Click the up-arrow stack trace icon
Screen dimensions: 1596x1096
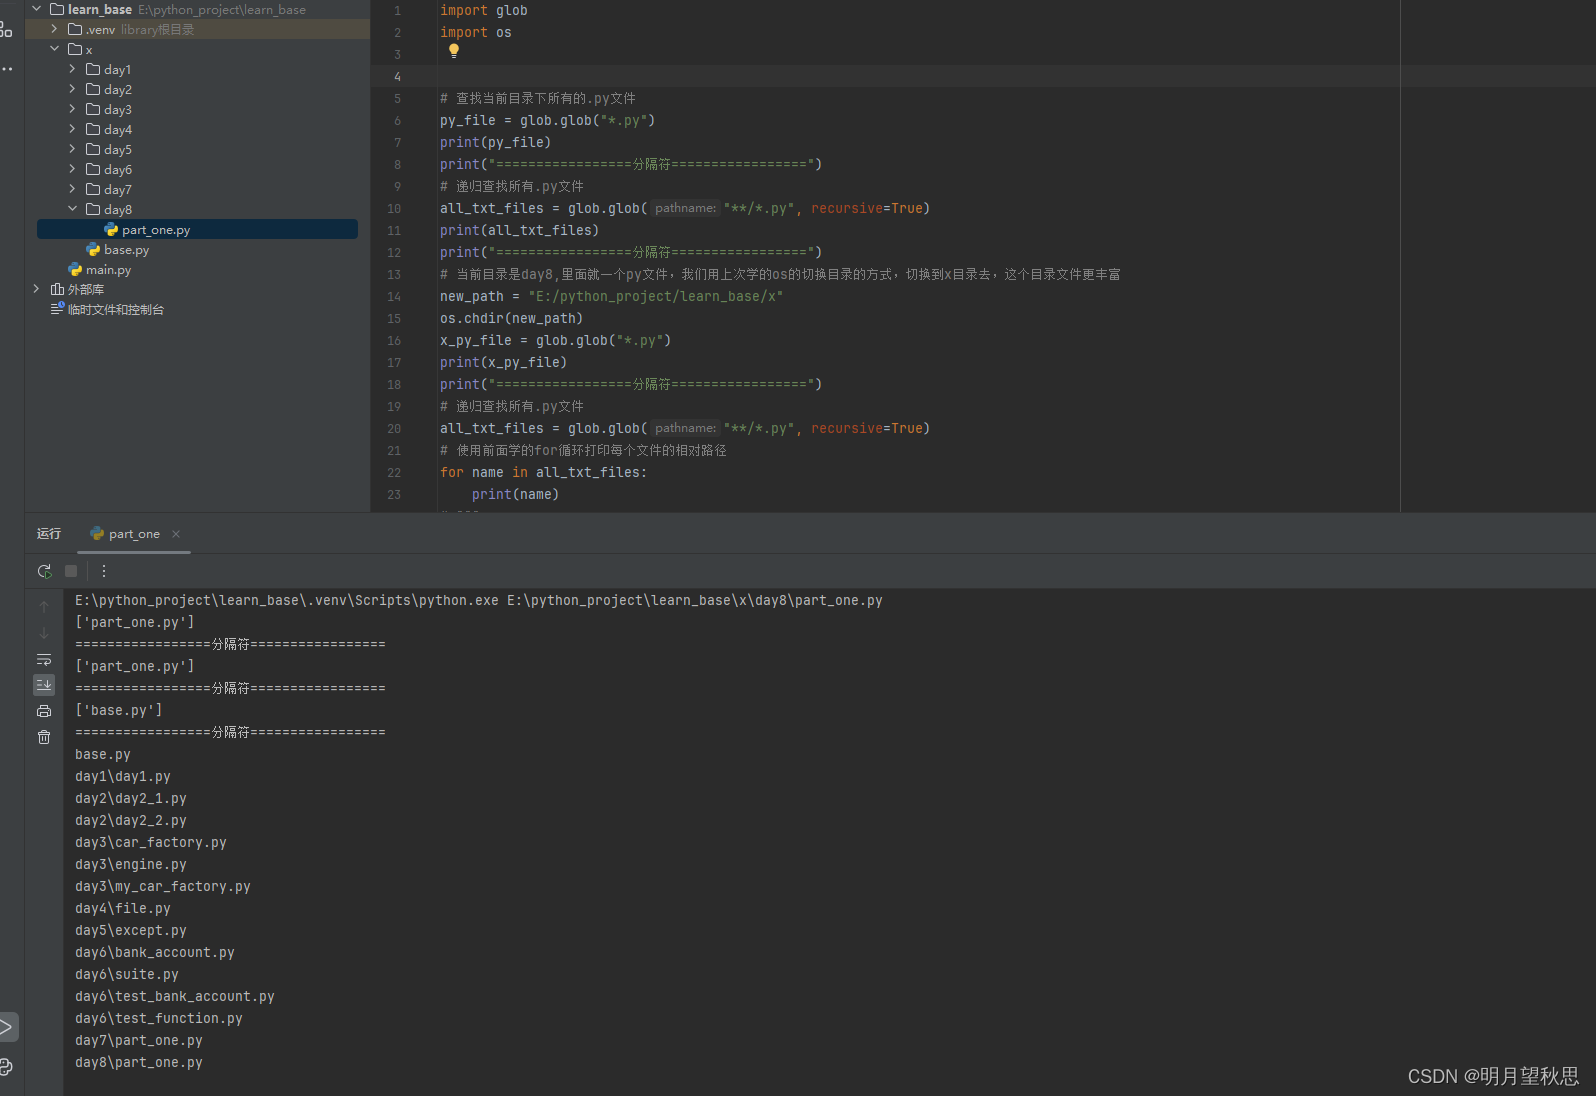[44, 607]
